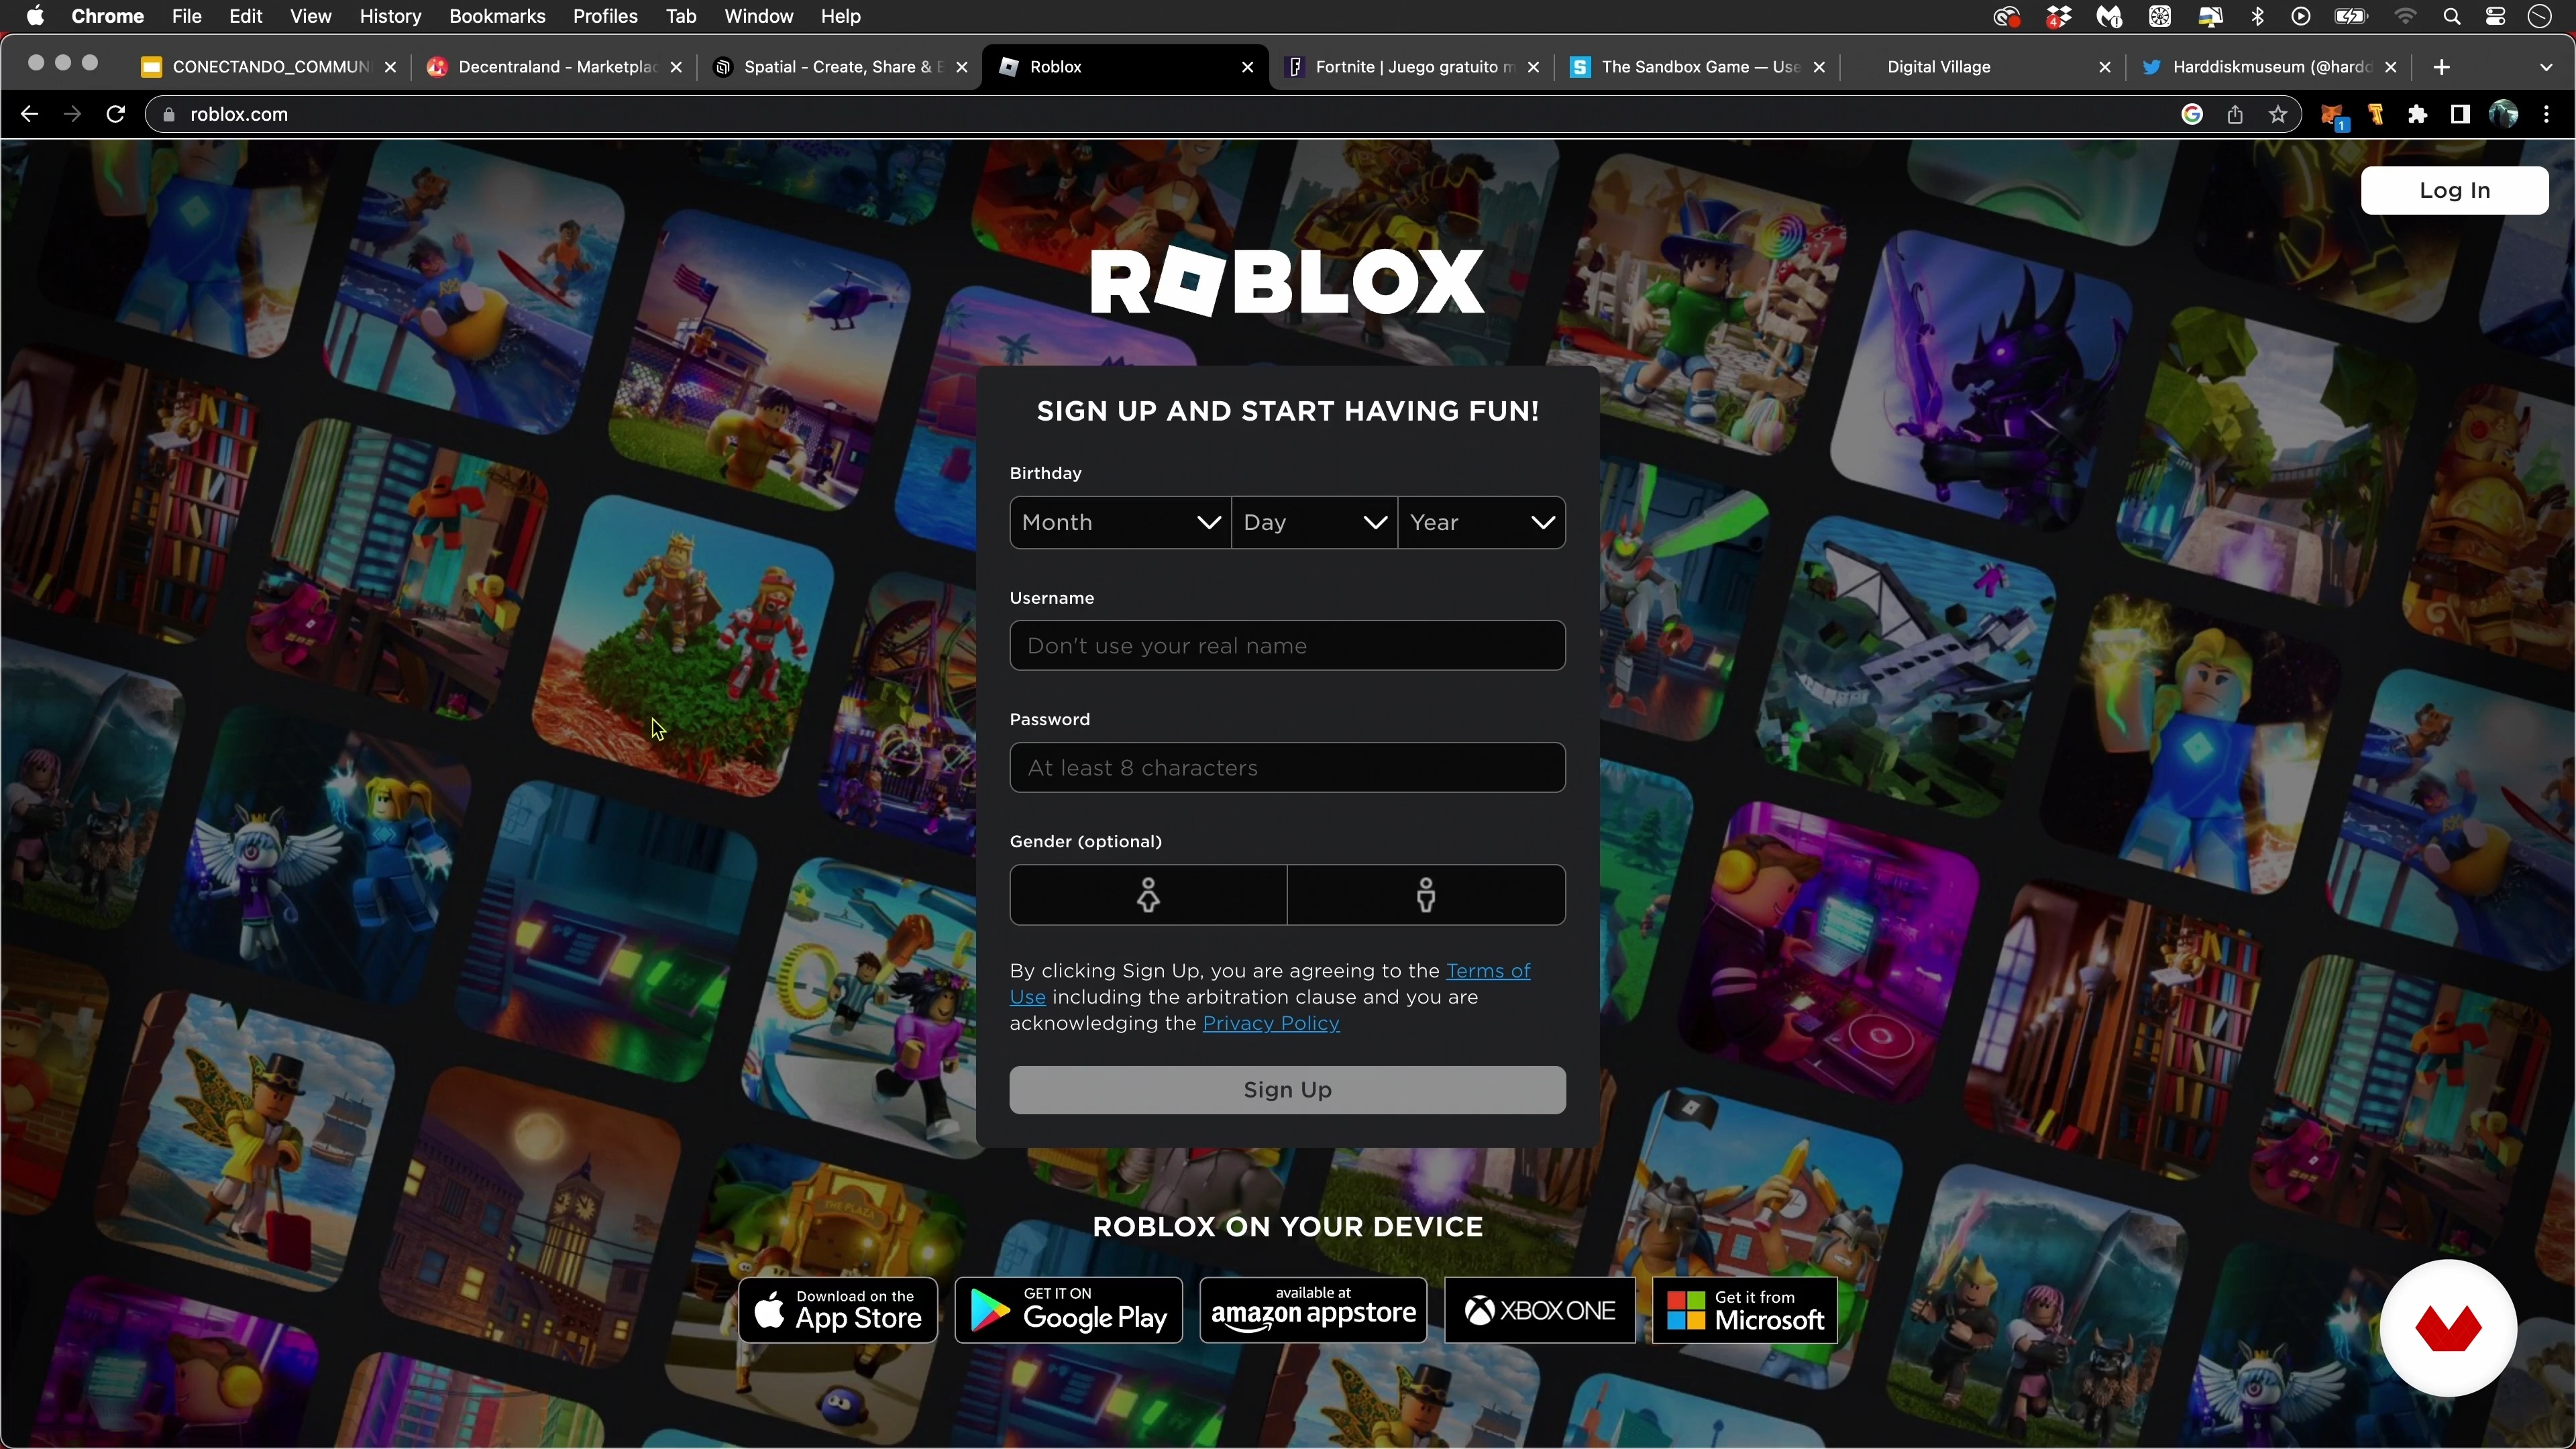Click the red chevron floating widget button

click(2448, 1328)
